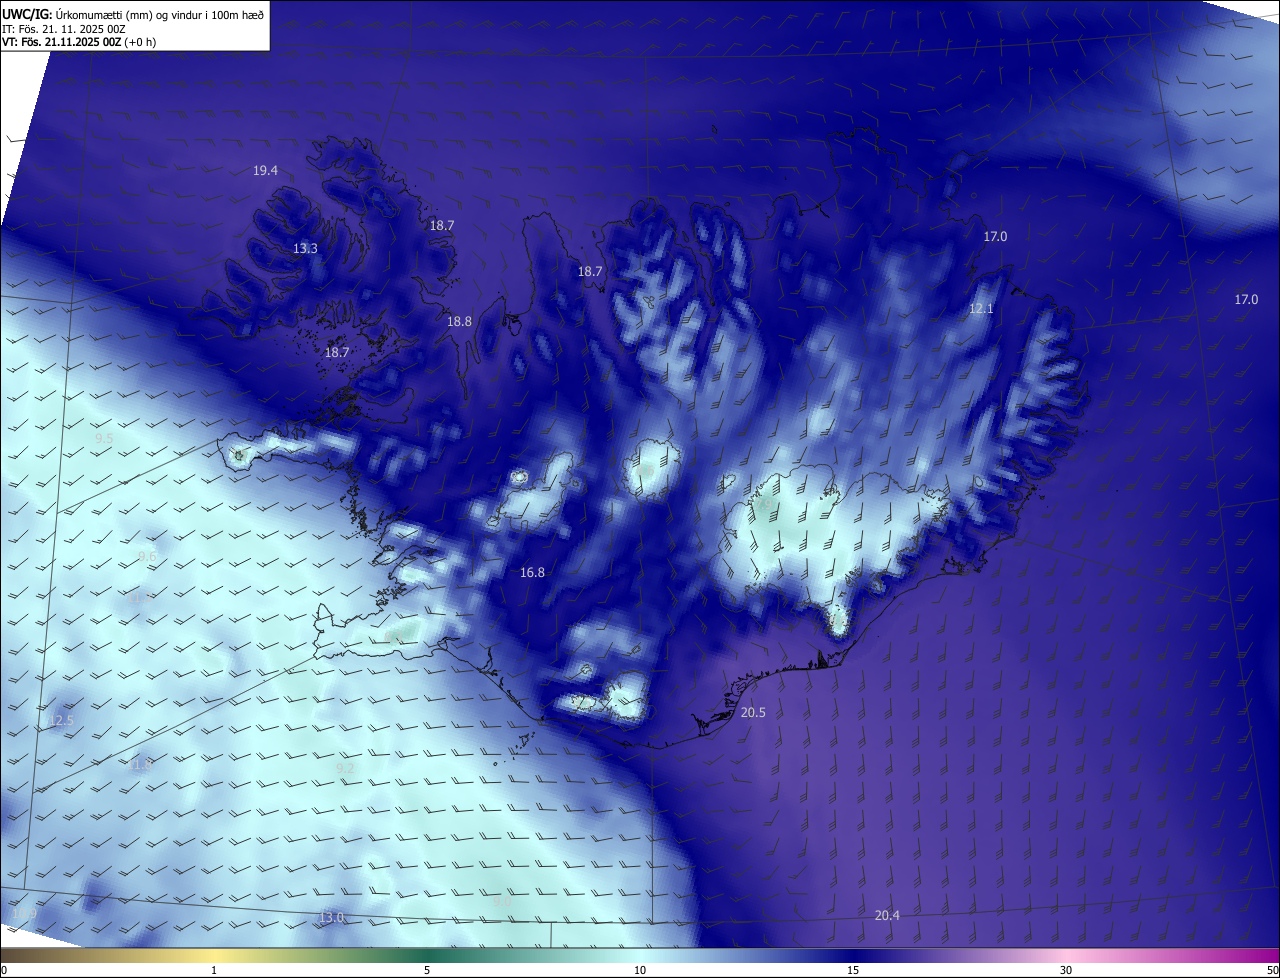Click the '1' tick on the color scale

[x=214, y=970]
